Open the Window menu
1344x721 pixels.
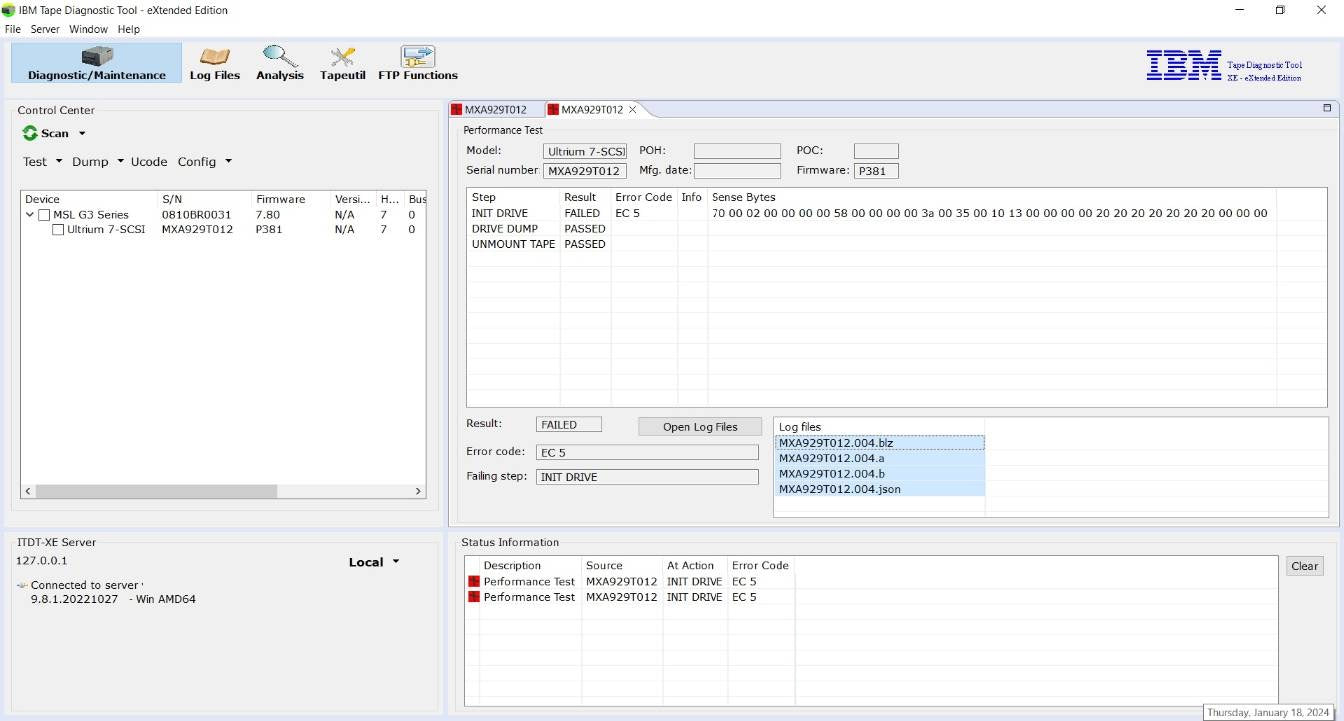click(88, 29)
